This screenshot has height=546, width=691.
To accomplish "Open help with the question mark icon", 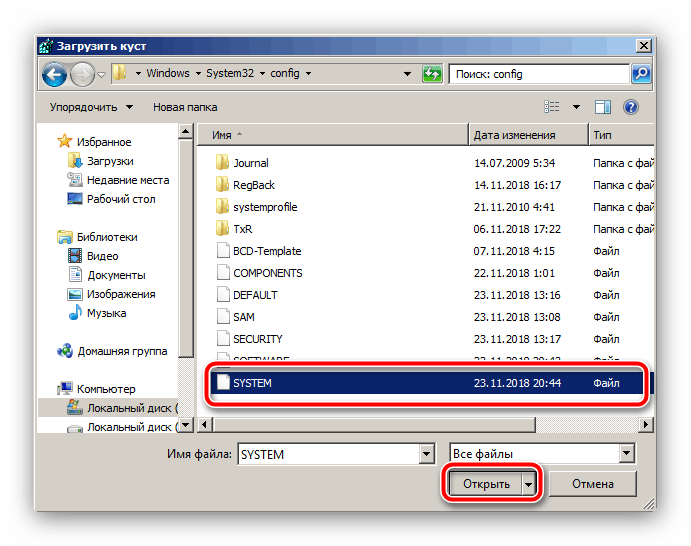I will tap(631, 107).
